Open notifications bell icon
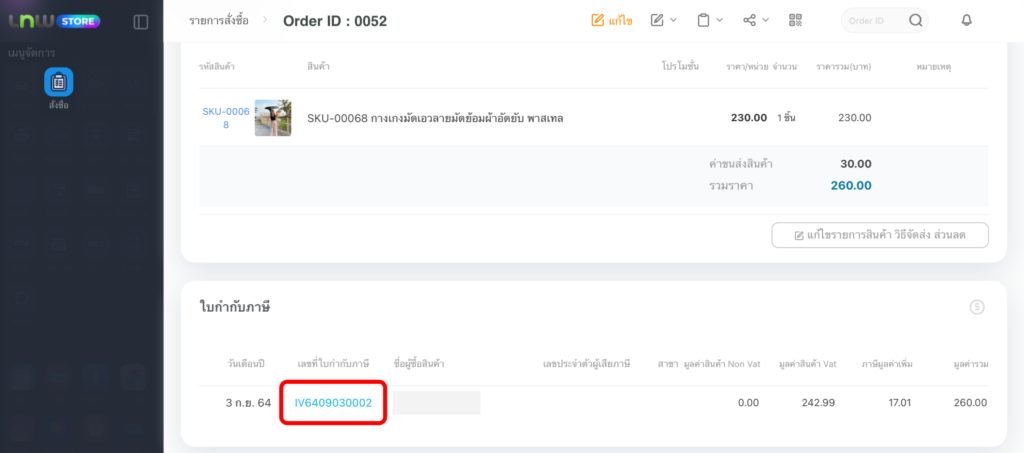 point(967,21)
